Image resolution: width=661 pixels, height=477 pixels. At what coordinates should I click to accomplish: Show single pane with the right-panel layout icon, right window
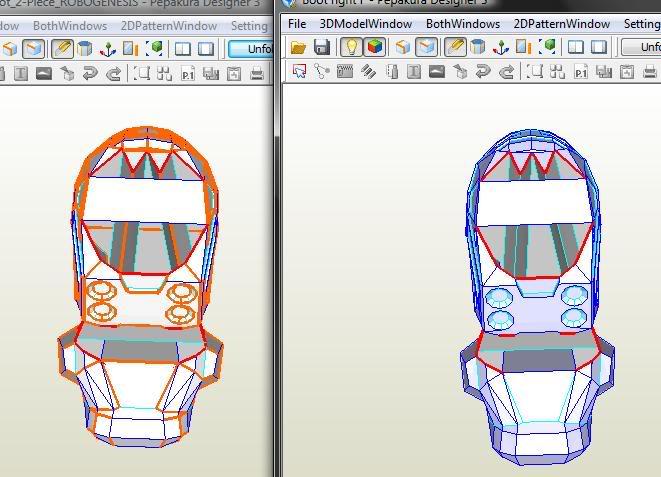point(599,47)
